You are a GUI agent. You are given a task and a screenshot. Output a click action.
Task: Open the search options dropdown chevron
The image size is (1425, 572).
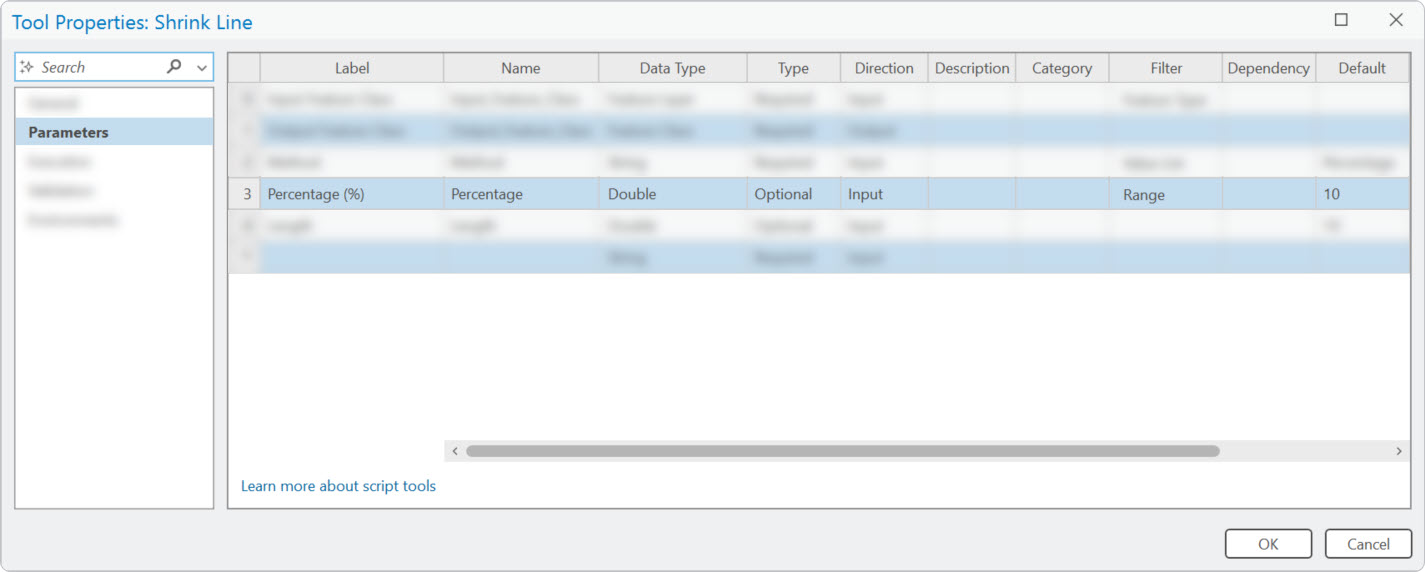[x=202, y=68]
